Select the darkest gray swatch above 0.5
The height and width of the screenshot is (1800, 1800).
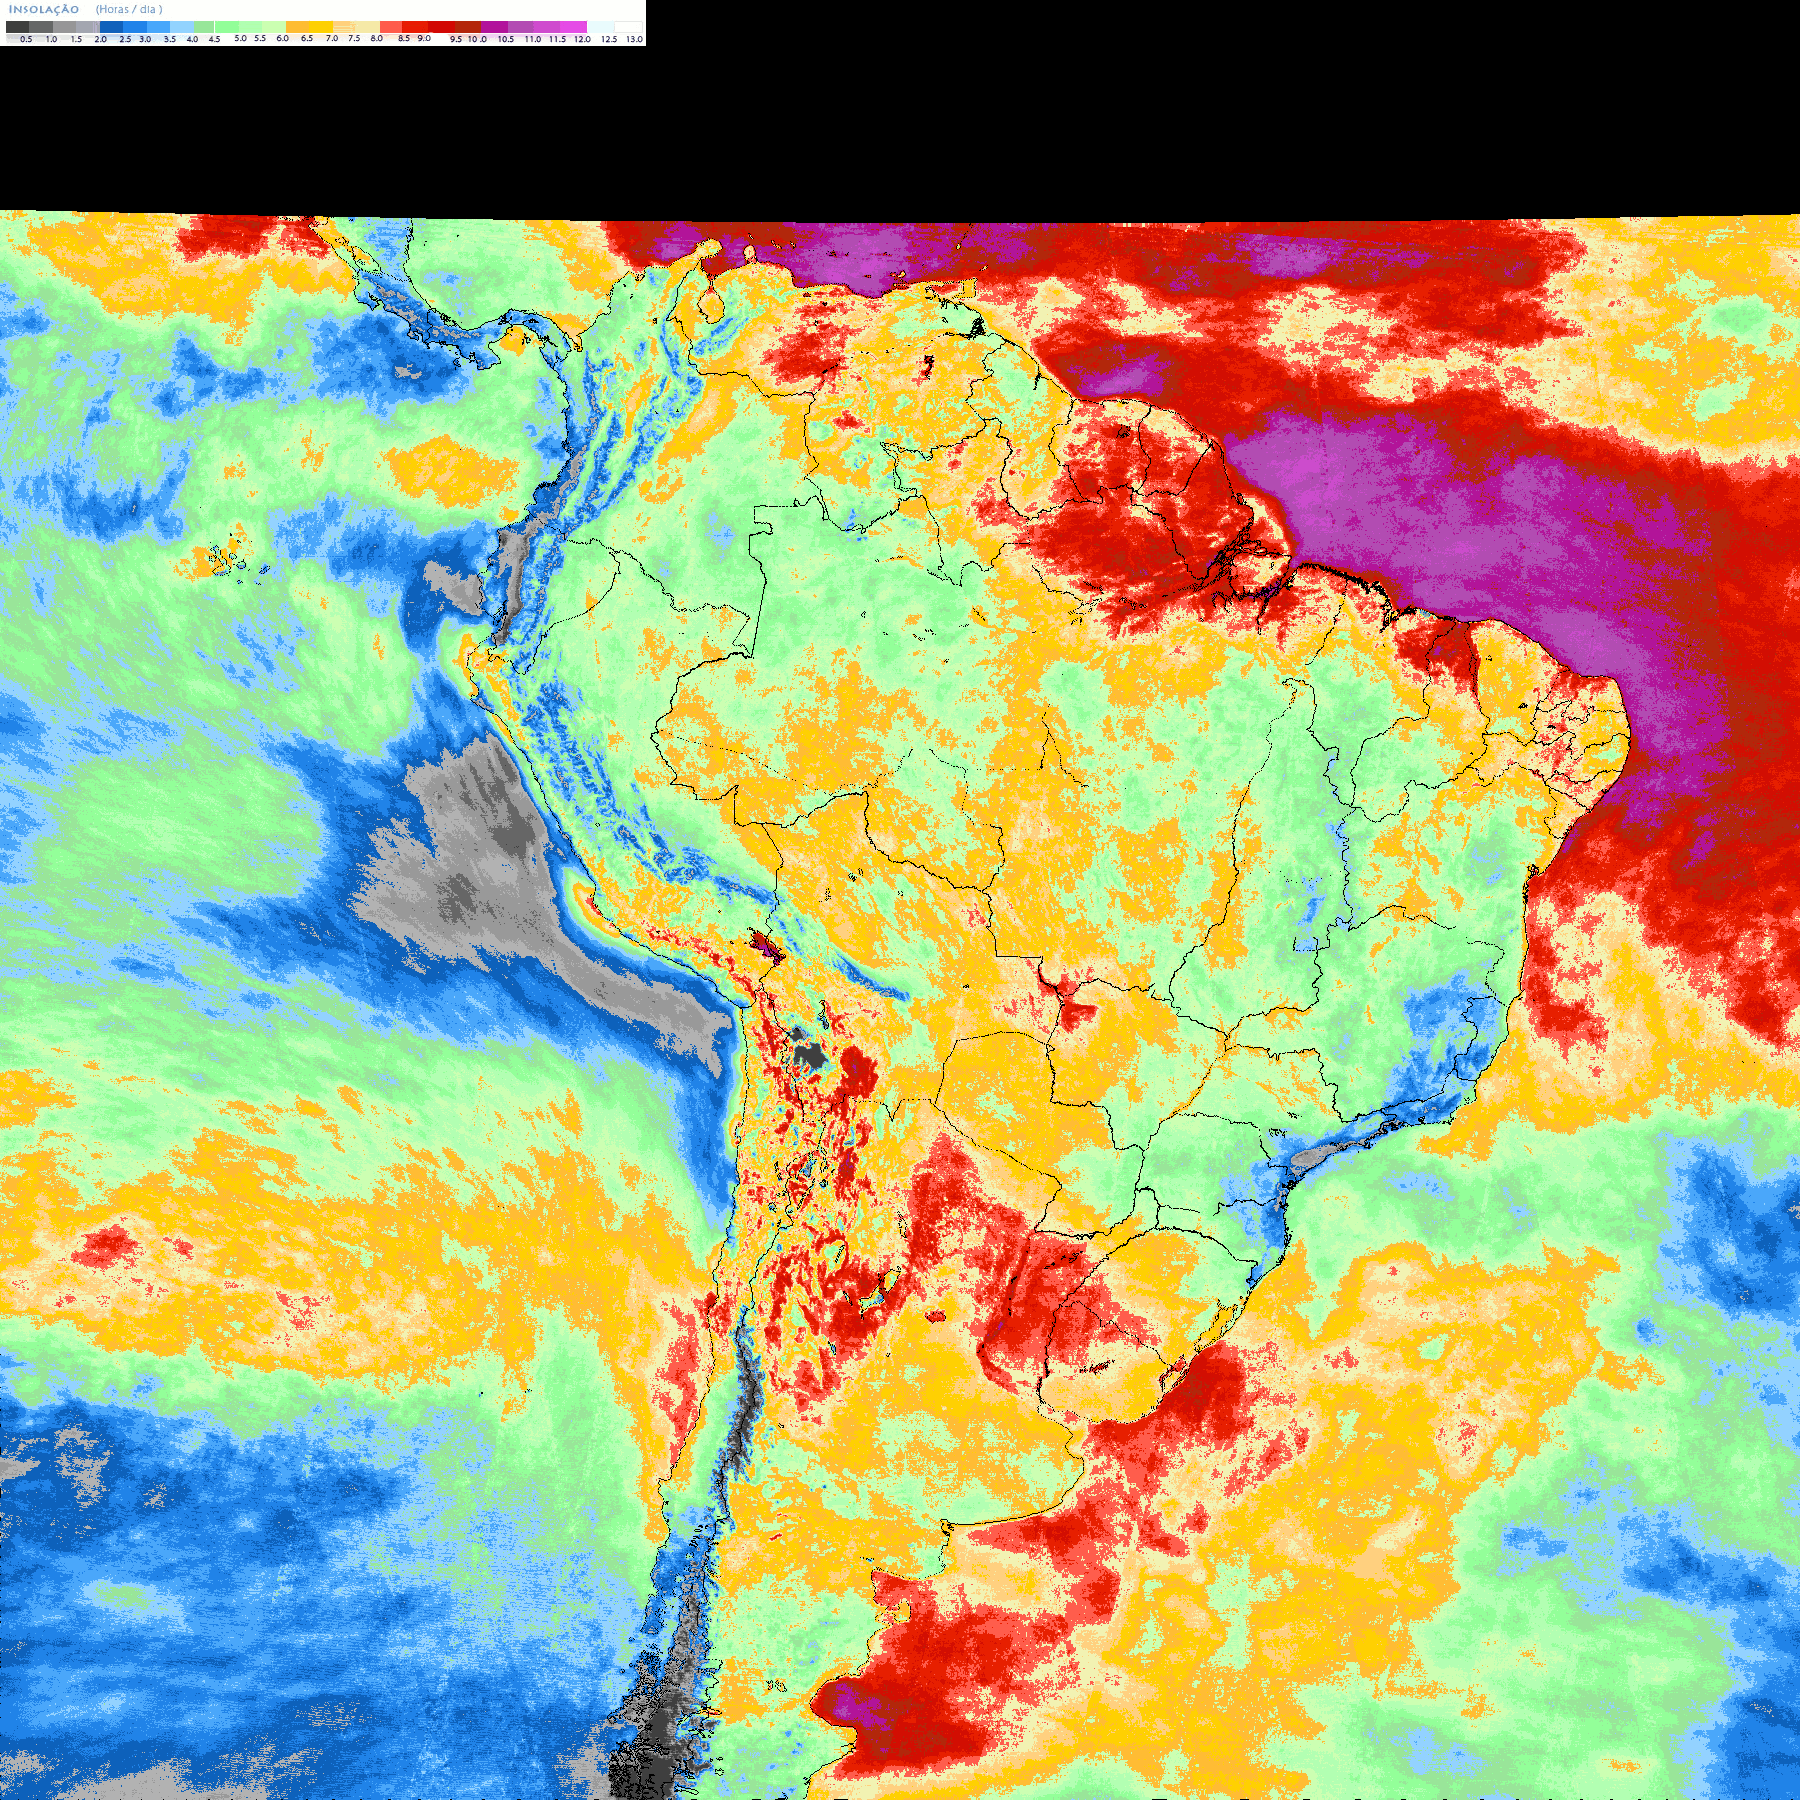point(17,27)
